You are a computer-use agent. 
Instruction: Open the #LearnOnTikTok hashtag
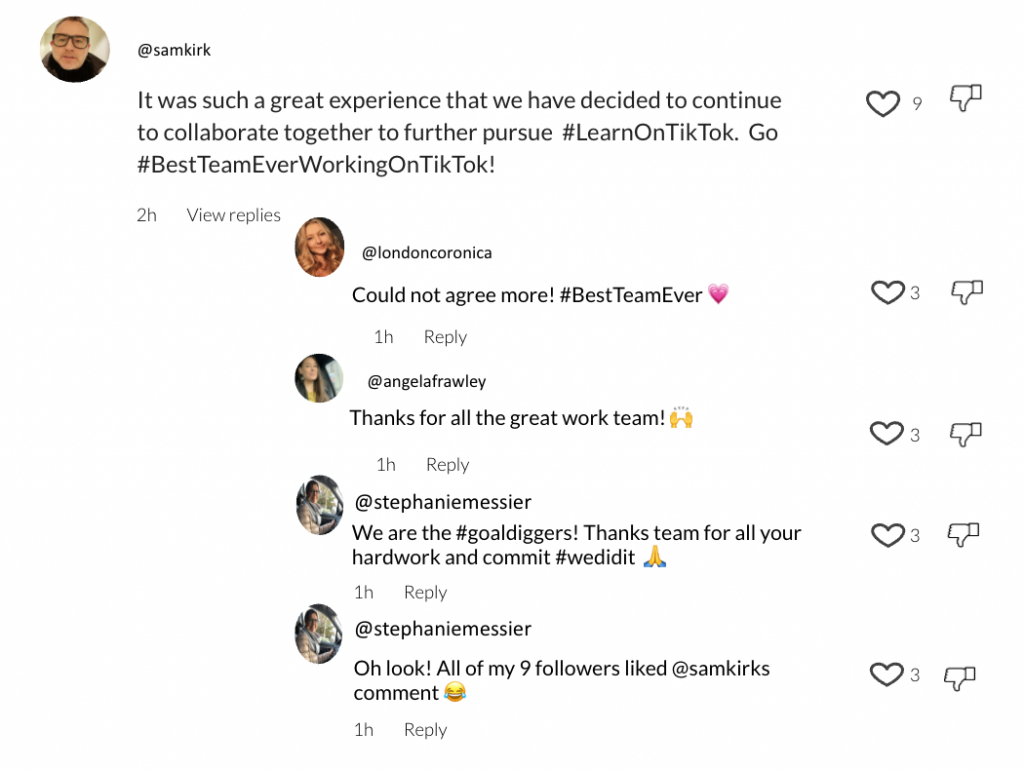pos(650,133)
